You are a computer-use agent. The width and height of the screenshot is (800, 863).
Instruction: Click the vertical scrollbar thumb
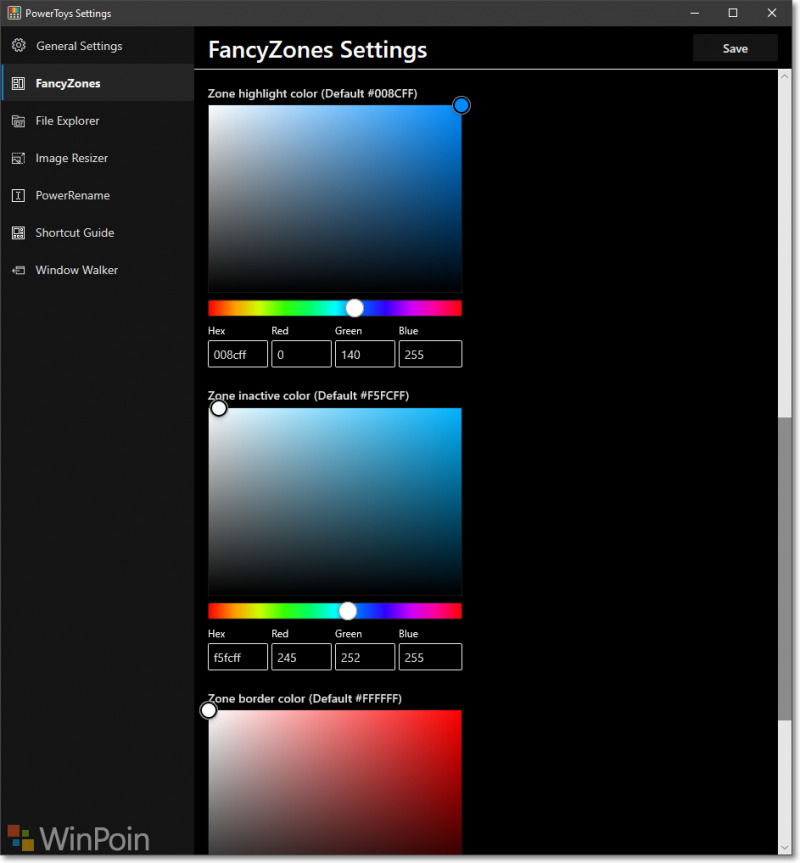(x=785, y=569)
